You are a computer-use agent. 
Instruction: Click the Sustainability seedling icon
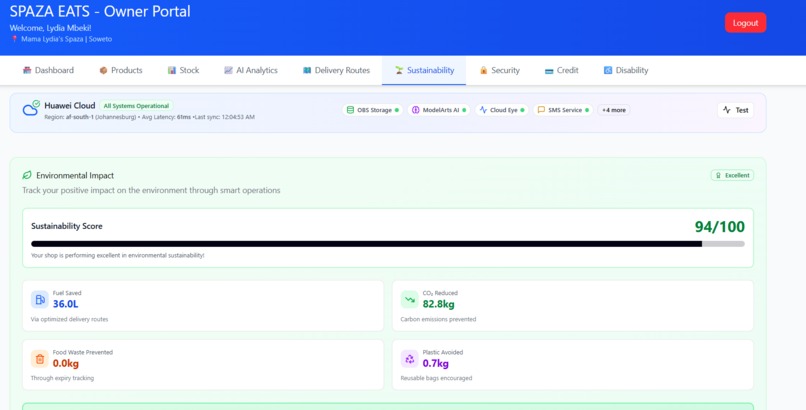point(399,70)
